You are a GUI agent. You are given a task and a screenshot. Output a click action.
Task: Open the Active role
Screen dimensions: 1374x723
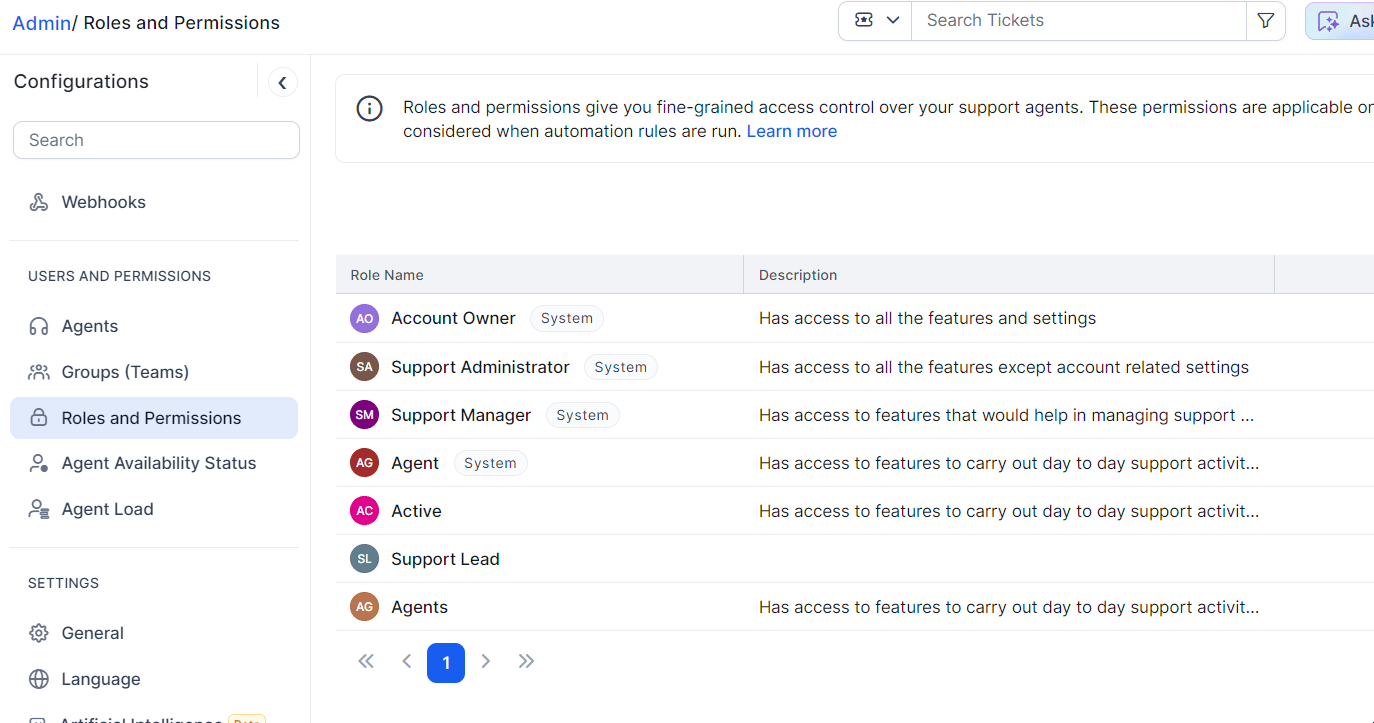click(x=416, y=511)
